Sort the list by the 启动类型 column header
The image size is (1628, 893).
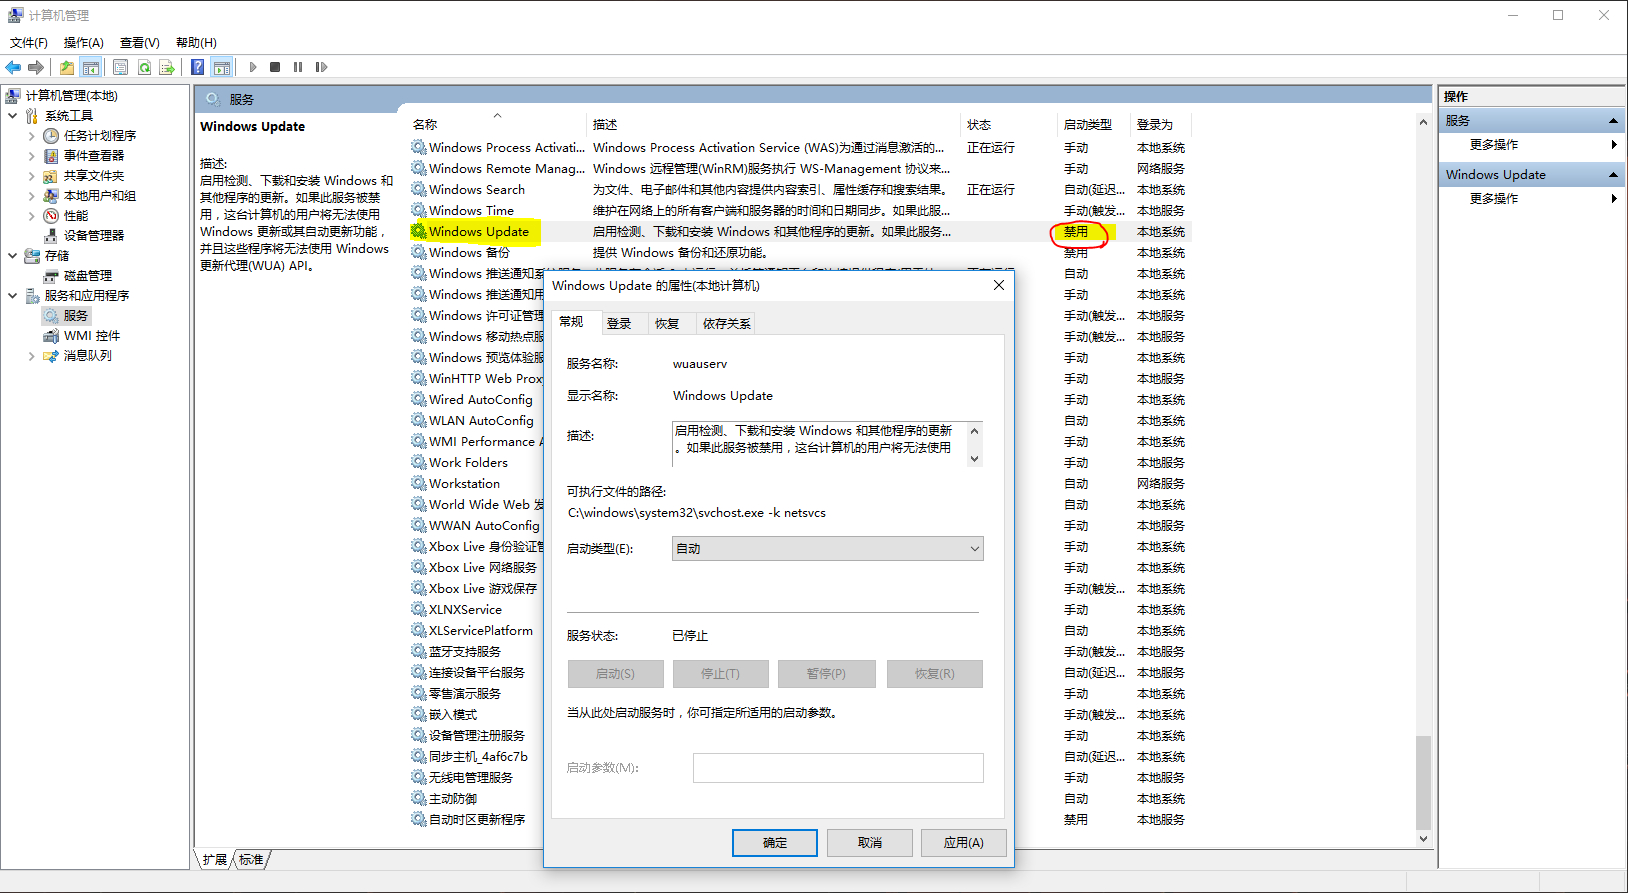point(1093,125)
